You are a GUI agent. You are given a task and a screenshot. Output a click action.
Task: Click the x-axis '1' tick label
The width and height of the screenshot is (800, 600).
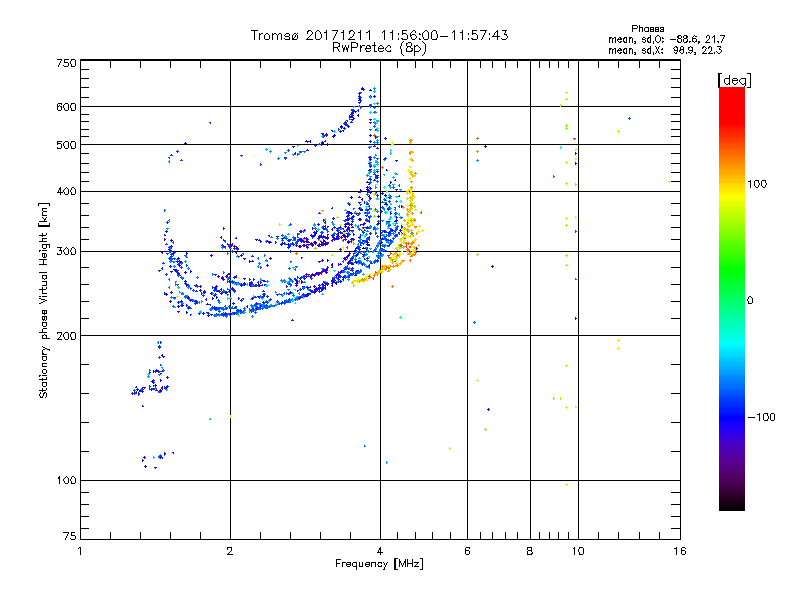tap(80, 551)
